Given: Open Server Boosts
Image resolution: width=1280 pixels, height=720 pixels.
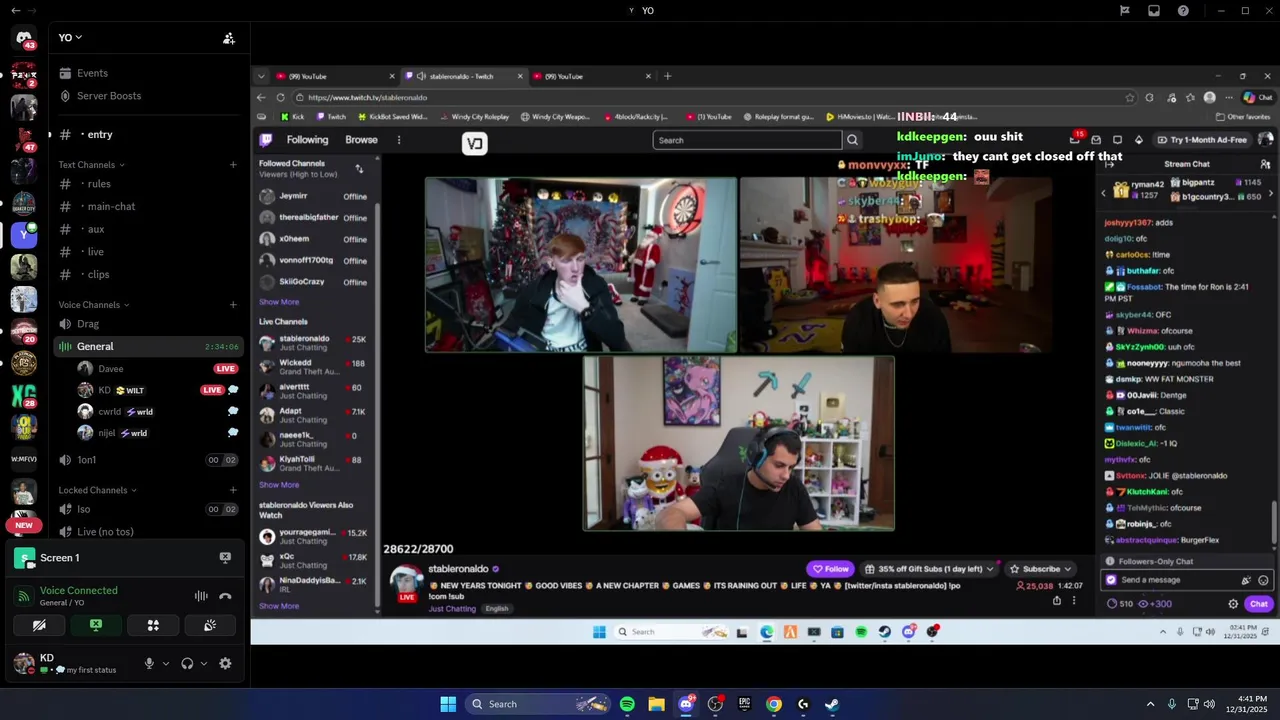Looking at the screenshot, I should coord(148,96).
